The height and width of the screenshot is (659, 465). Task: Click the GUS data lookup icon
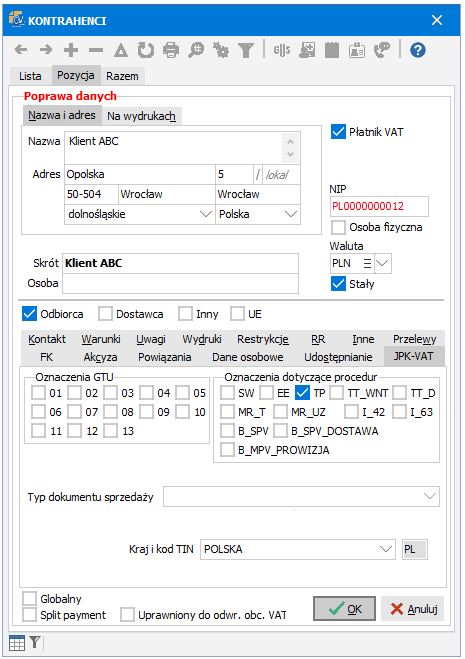point(282,50)
